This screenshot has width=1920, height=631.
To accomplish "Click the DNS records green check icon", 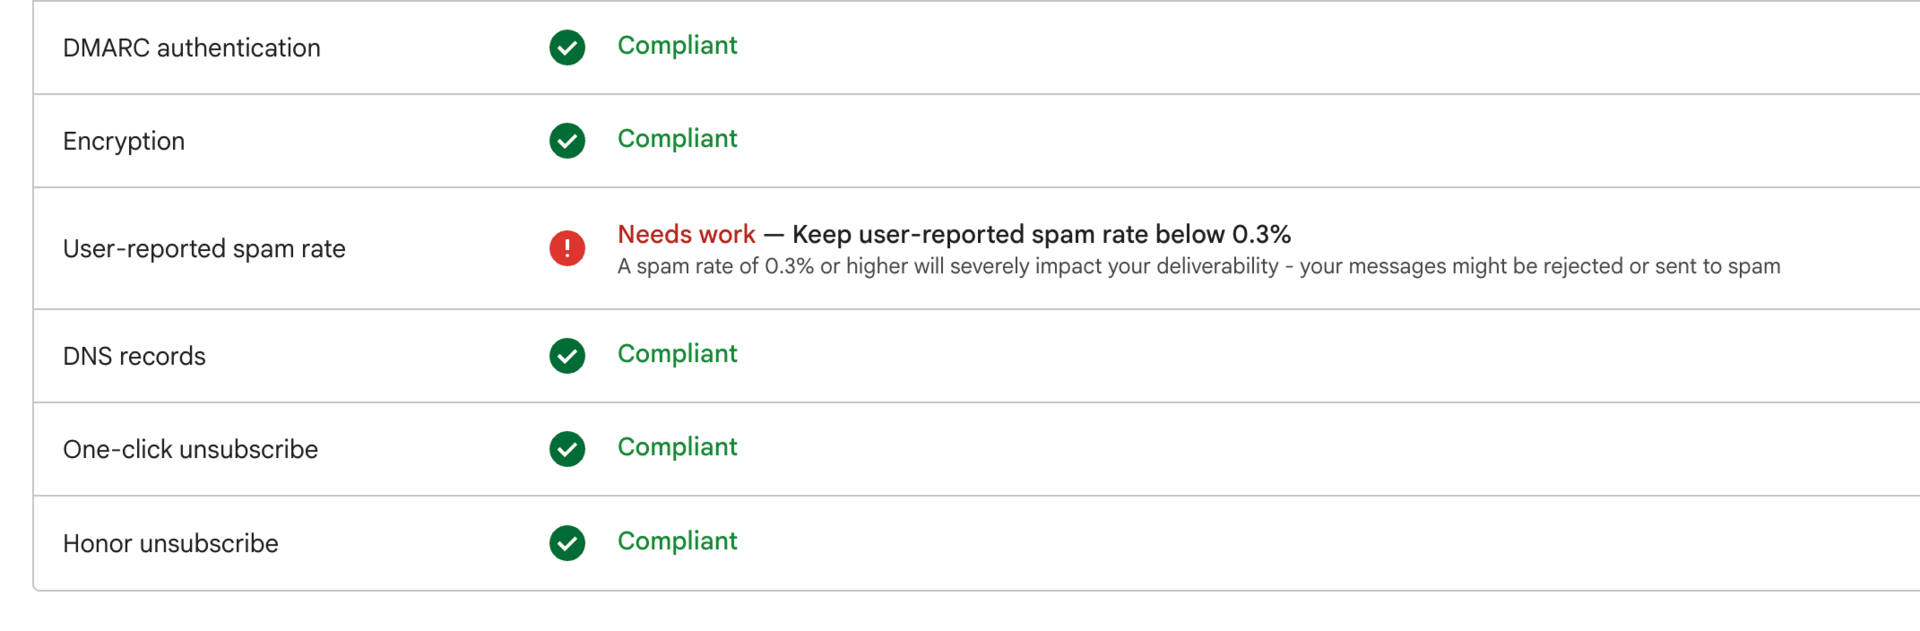I will click(x=567, y=355).
